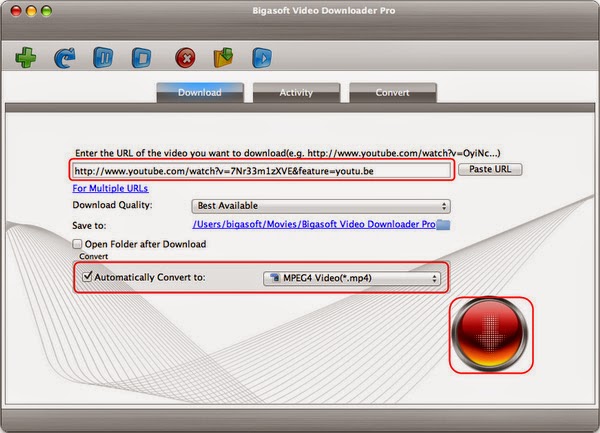Click the video URL input field

point(262,171)
